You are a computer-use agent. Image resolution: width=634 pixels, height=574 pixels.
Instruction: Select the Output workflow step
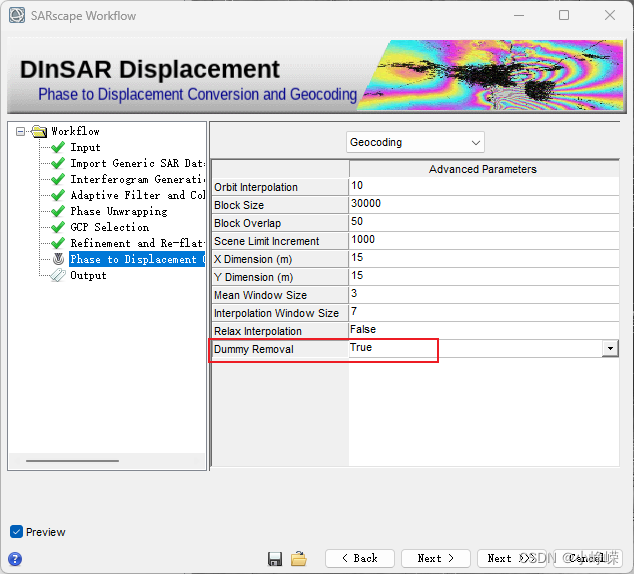pyautogui.click(x=88, y=275)
